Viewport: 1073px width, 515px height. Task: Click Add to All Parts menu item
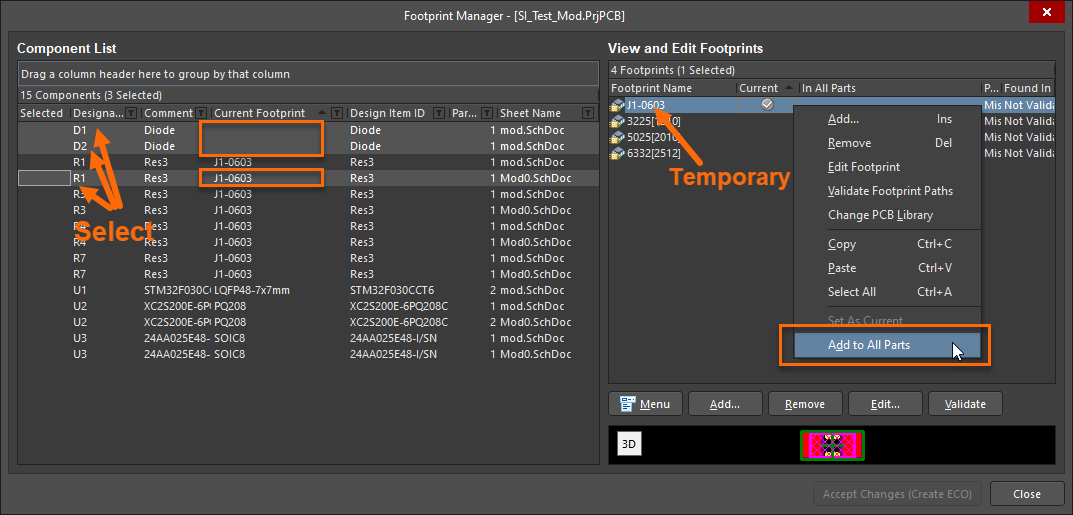[888, 345]
